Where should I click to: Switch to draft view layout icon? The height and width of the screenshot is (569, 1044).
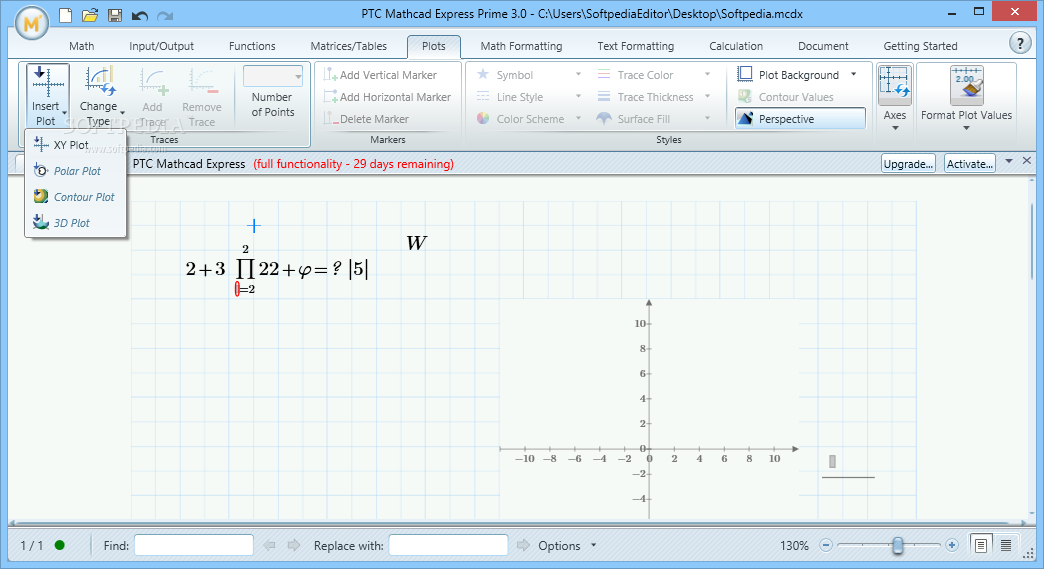click(1006, 546)
